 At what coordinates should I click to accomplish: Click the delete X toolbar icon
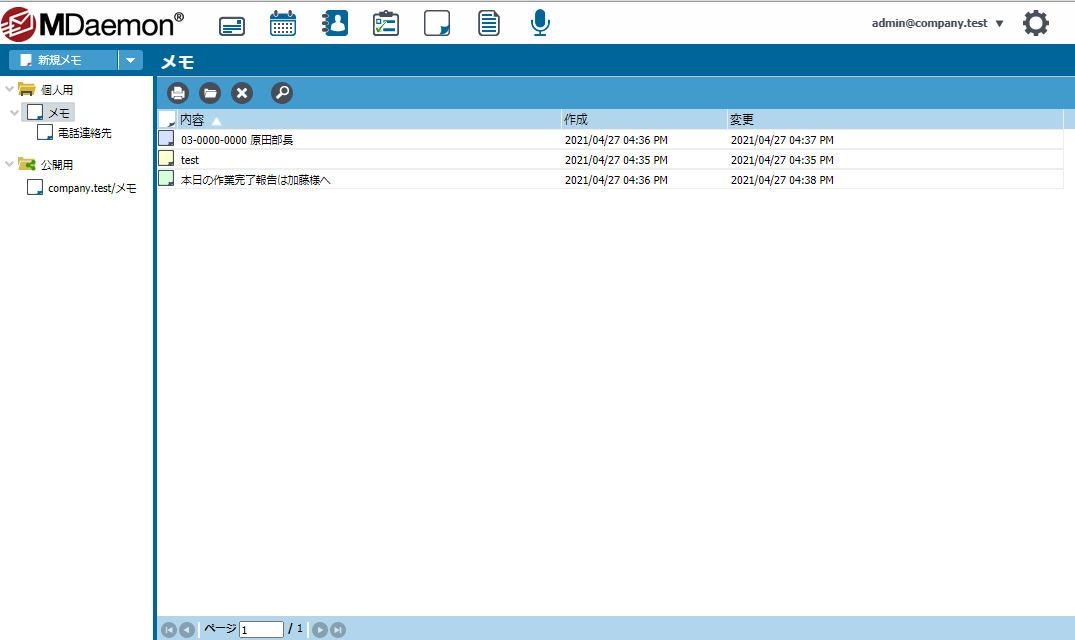point(242,93)
